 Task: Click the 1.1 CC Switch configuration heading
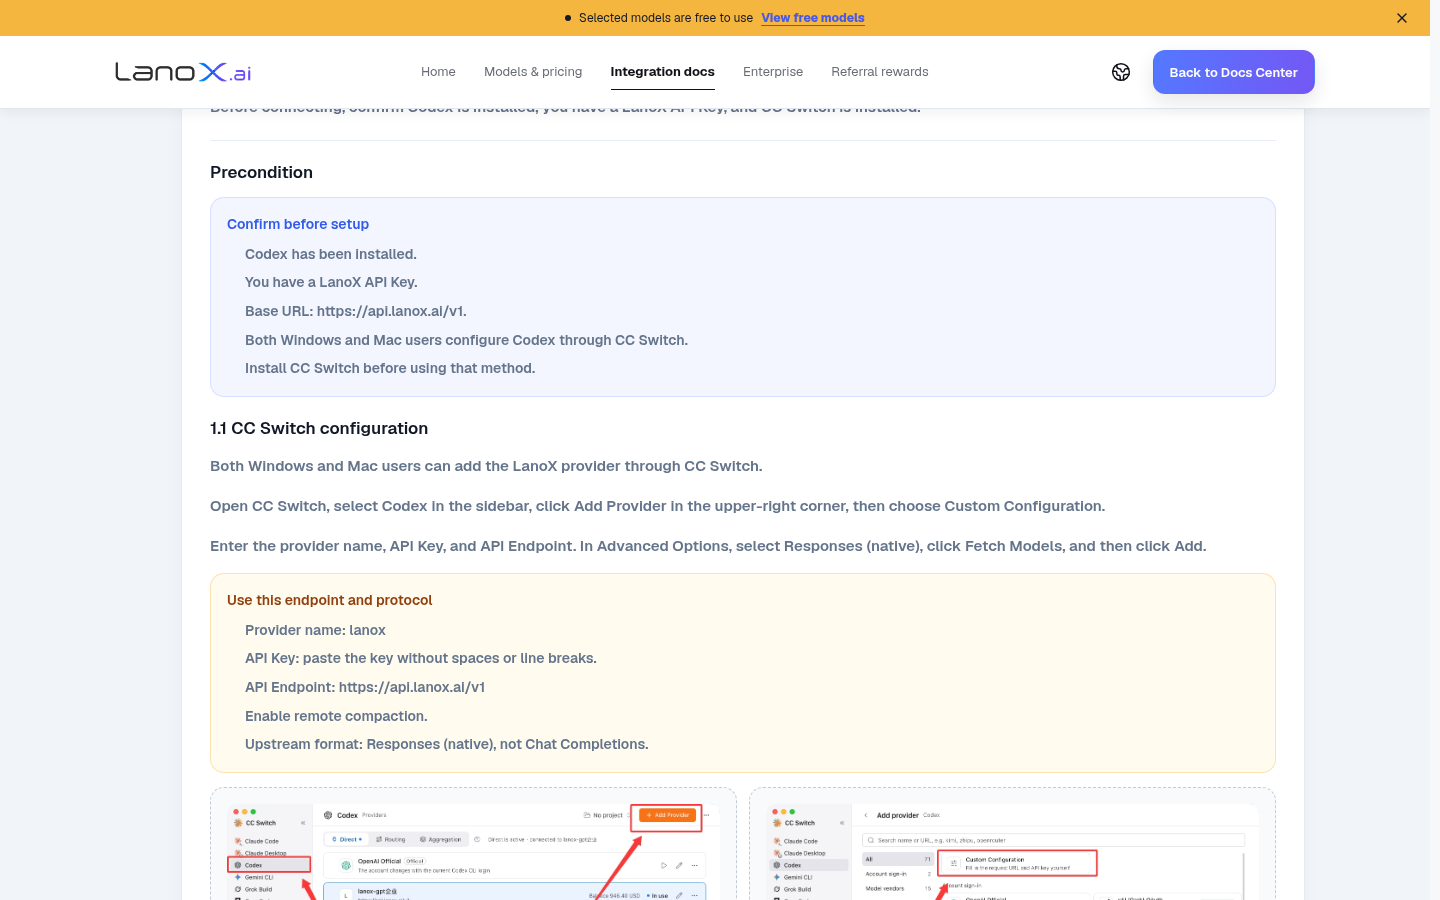point(319,428)
